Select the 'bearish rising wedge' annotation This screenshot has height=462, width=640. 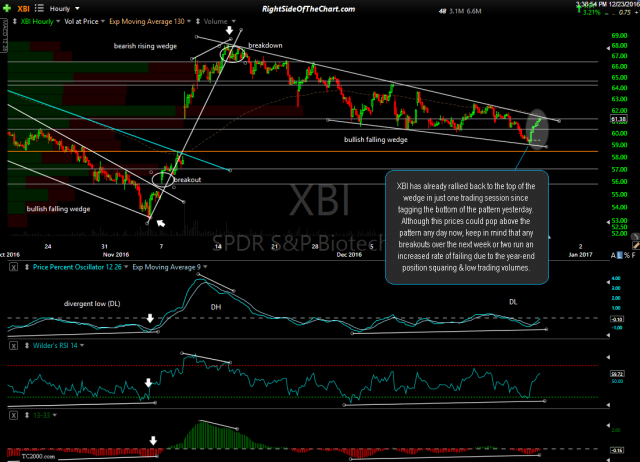(x=145, y=46)
